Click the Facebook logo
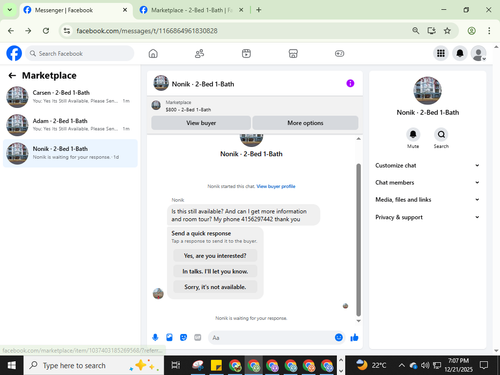Image resolution: width=500 pixels, height=375 pixels. tap(14, 53)
